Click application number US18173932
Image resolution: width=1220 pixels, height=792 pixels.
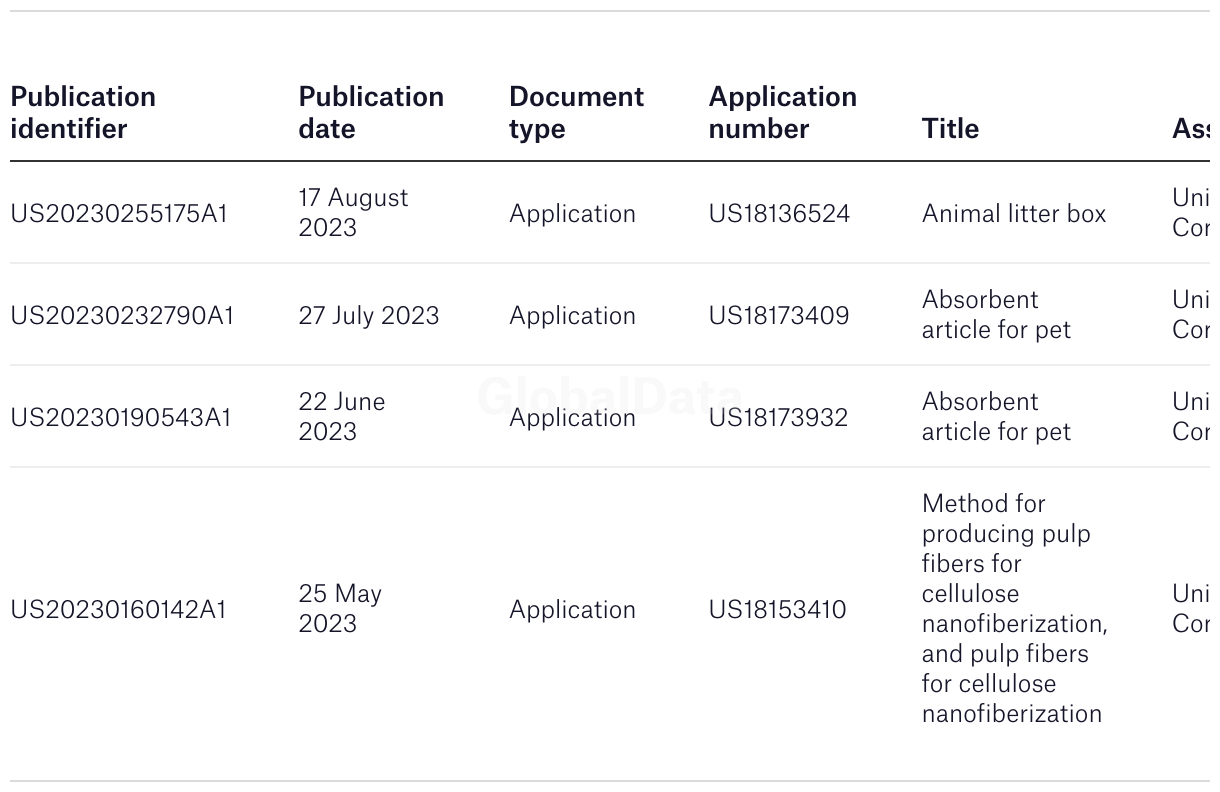click(x=778, y=418)
